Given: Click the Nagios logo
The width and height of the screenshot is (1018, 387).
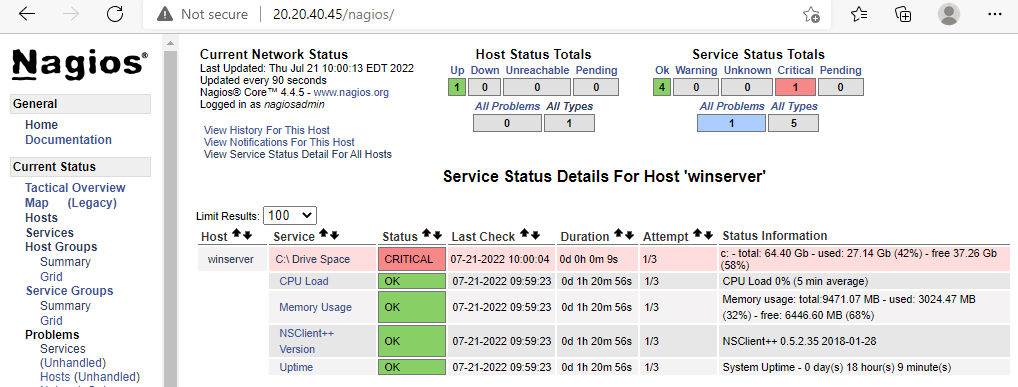Looking at the screenshot, I should [x=80, y=65].
